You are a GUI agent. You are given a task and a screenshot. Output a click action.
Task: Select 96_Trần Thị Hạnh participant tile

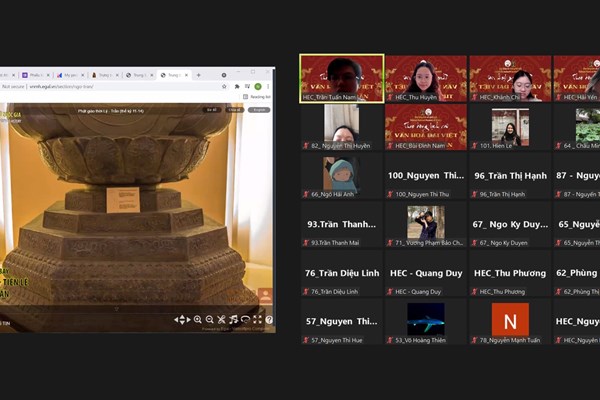coord(510,176)
